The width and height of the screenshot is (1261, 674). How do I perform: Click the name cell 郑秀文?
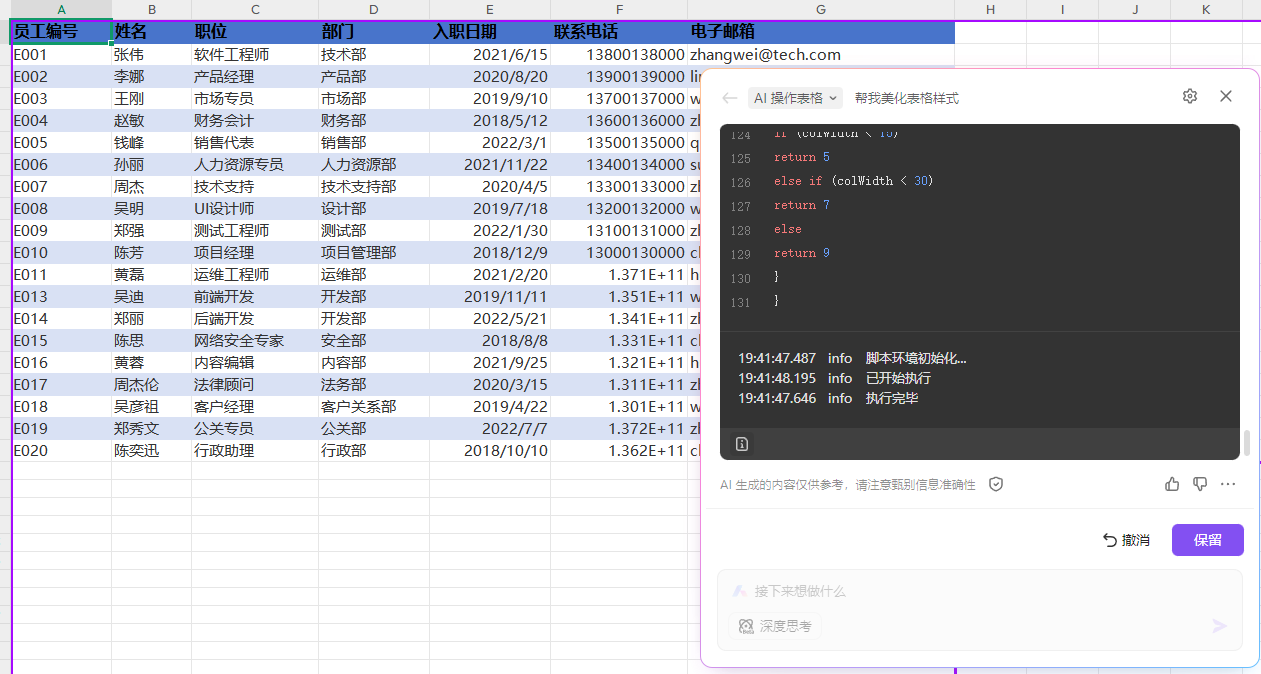coord(152,428)
